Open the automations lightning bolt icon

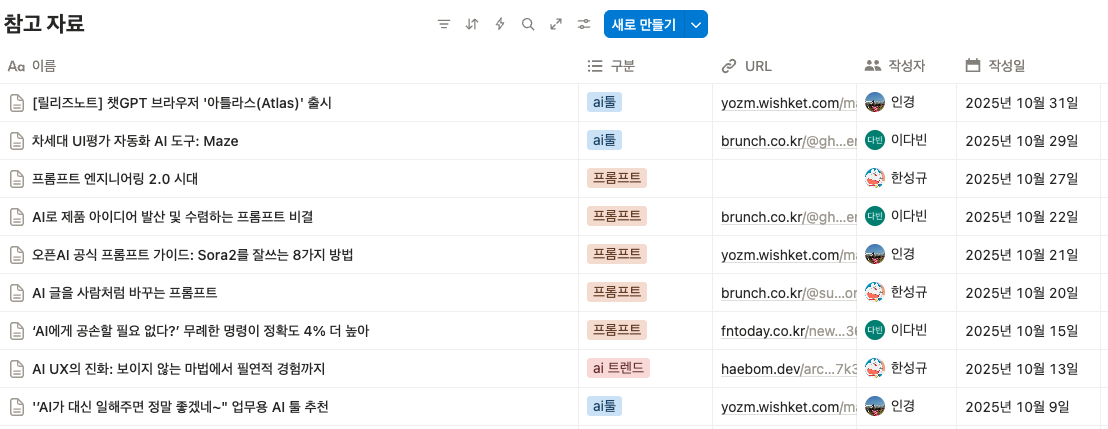click(500, 24)
